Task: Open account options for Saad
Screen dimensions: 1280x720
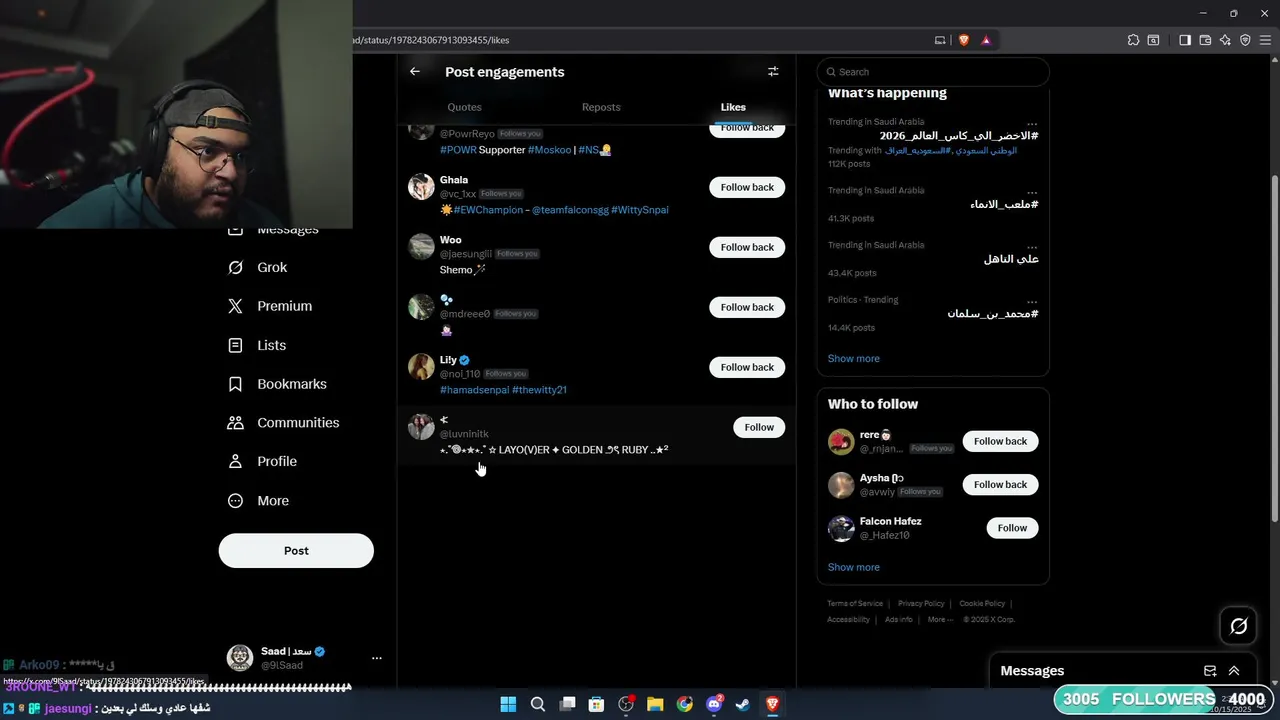Action: coord(377,658)
